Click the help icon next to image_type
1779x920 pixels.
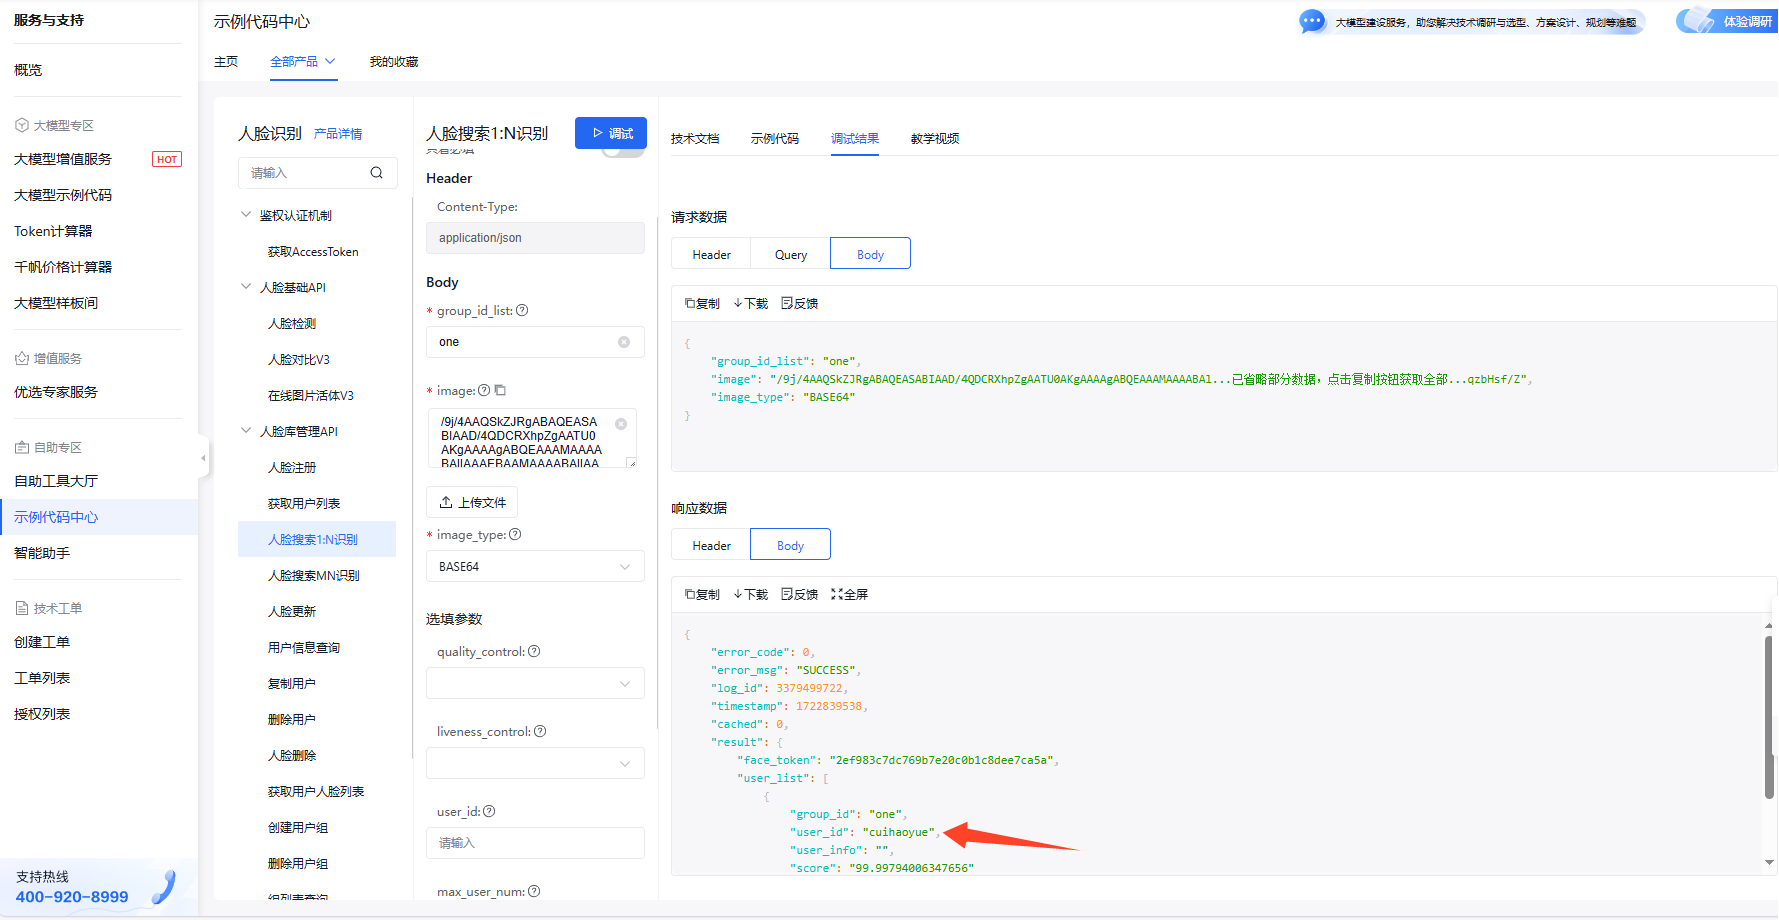point(515,534)
